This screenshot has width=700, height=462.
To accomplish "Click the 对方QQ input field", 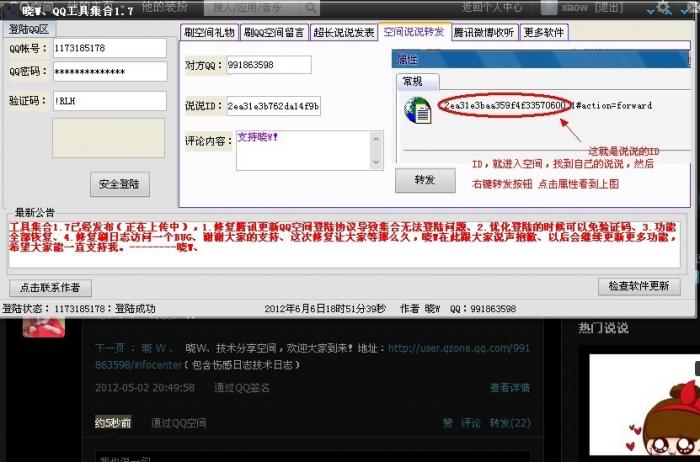I will click(269, 65).
